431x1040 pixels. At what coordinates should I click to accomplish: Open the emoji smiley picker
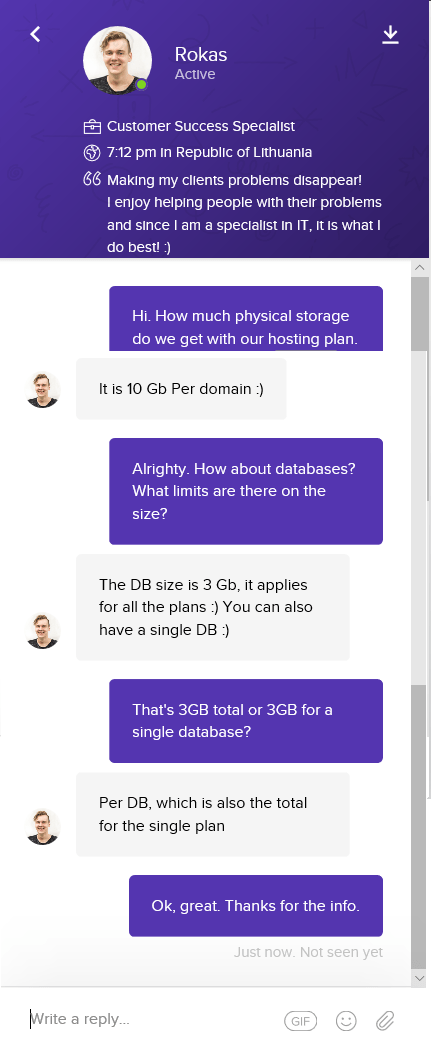tap(346, 1021)
